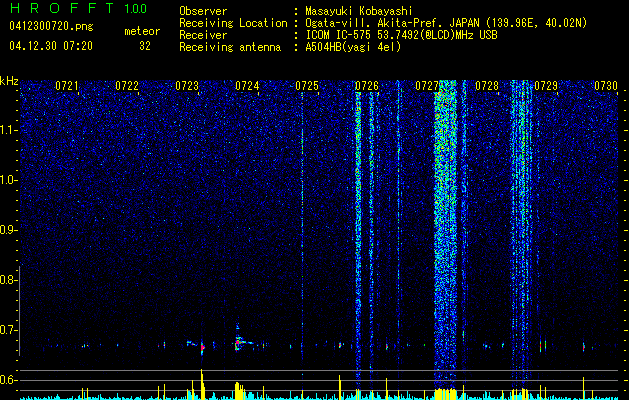Click the HROFFT 1.0.0 title text
This screenshot has width=629, height=400.
pos(78,8)
